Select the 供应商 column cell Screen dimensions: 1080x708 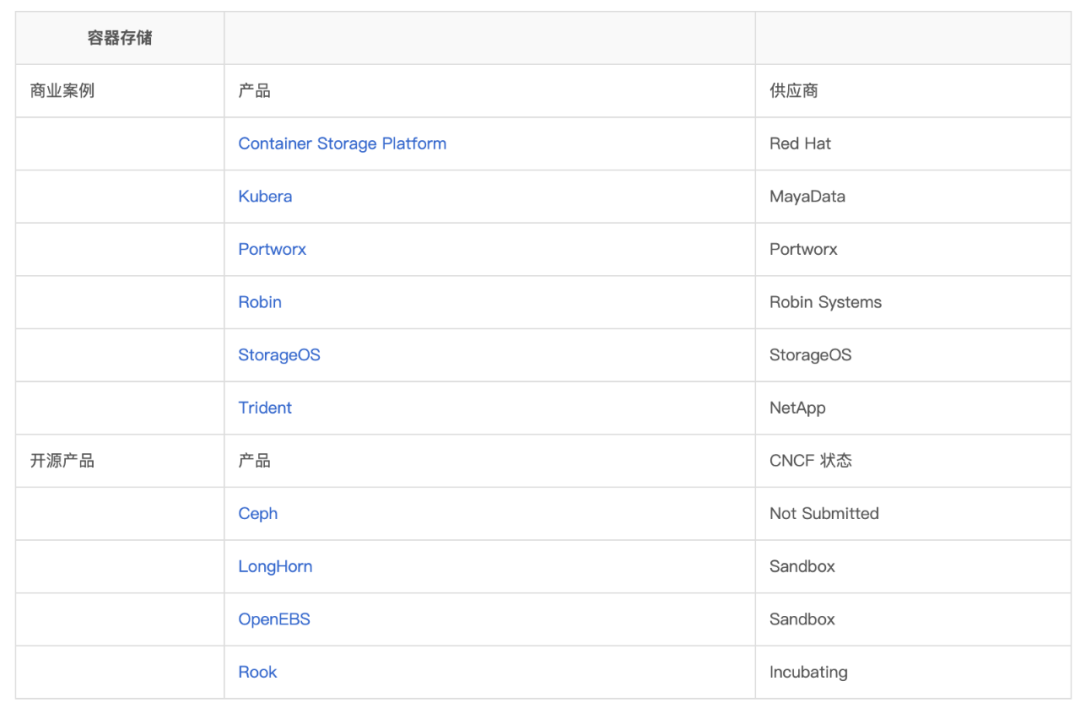coord(794,91)
